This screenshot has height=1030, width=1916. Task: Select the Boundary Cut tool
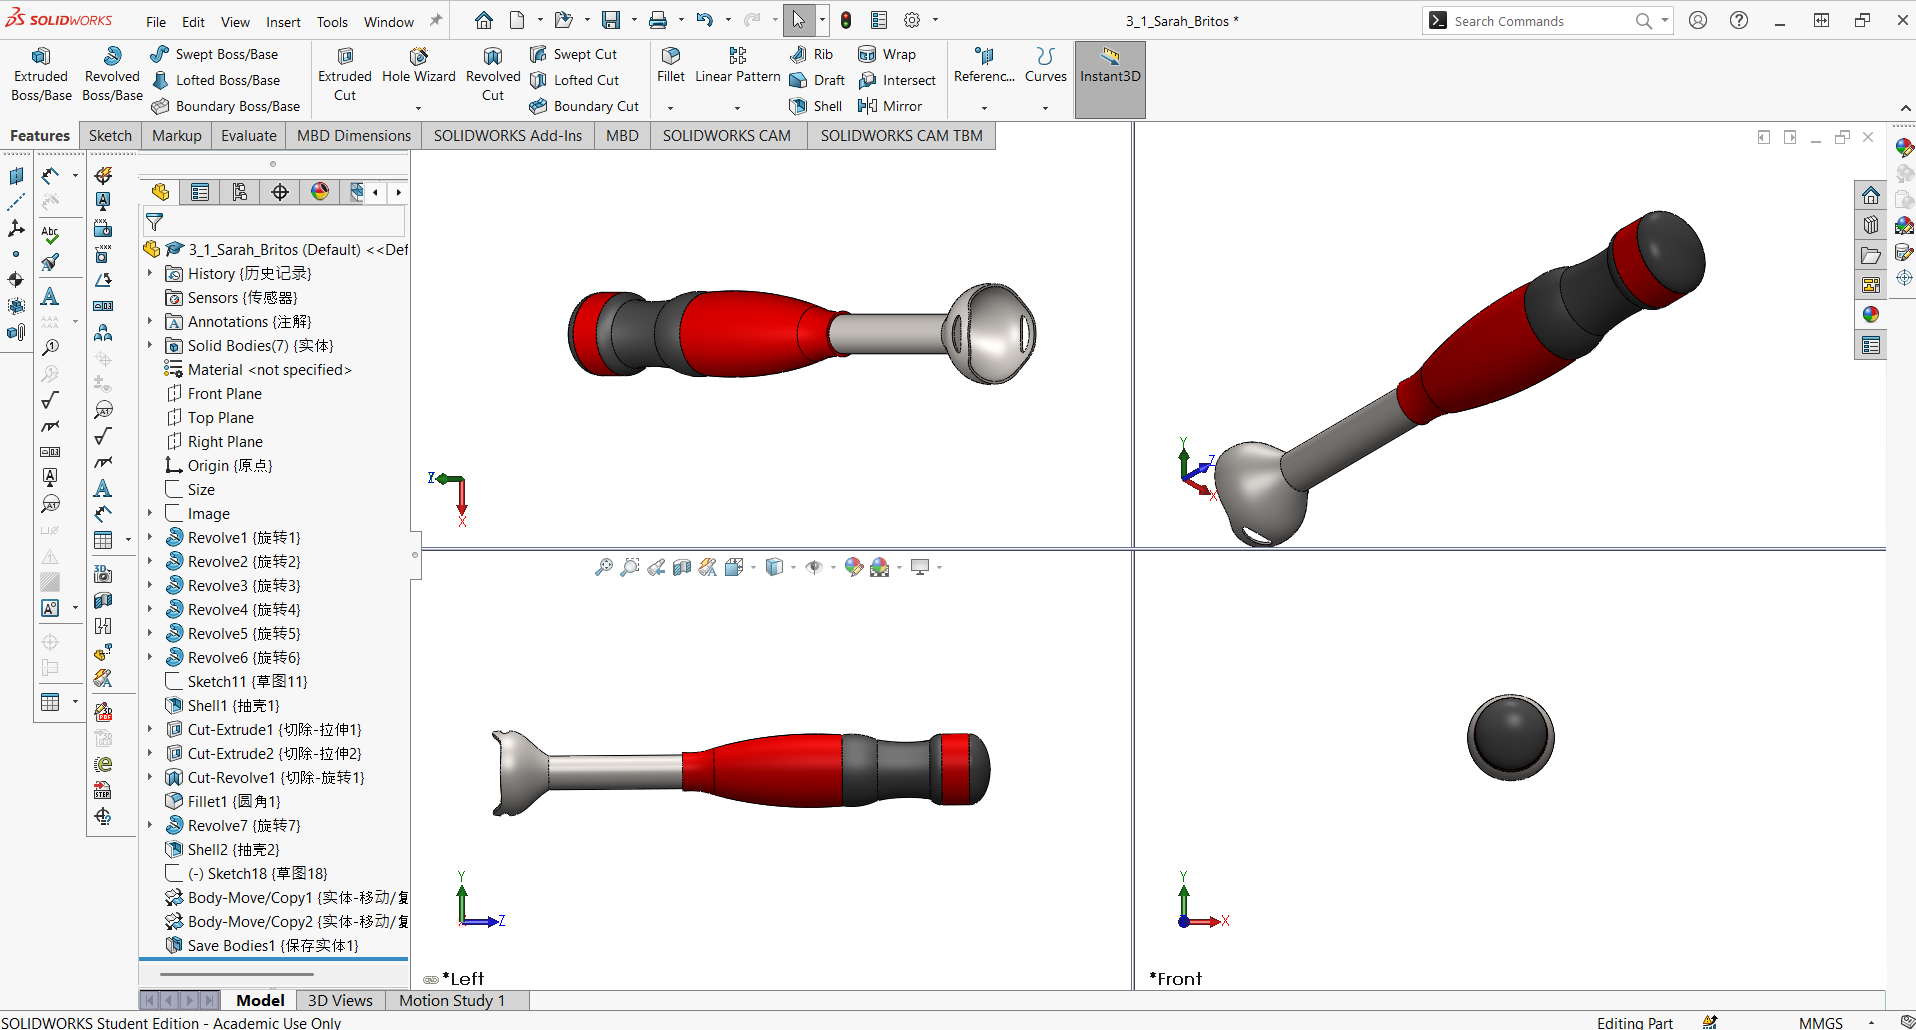click(584, 106)
